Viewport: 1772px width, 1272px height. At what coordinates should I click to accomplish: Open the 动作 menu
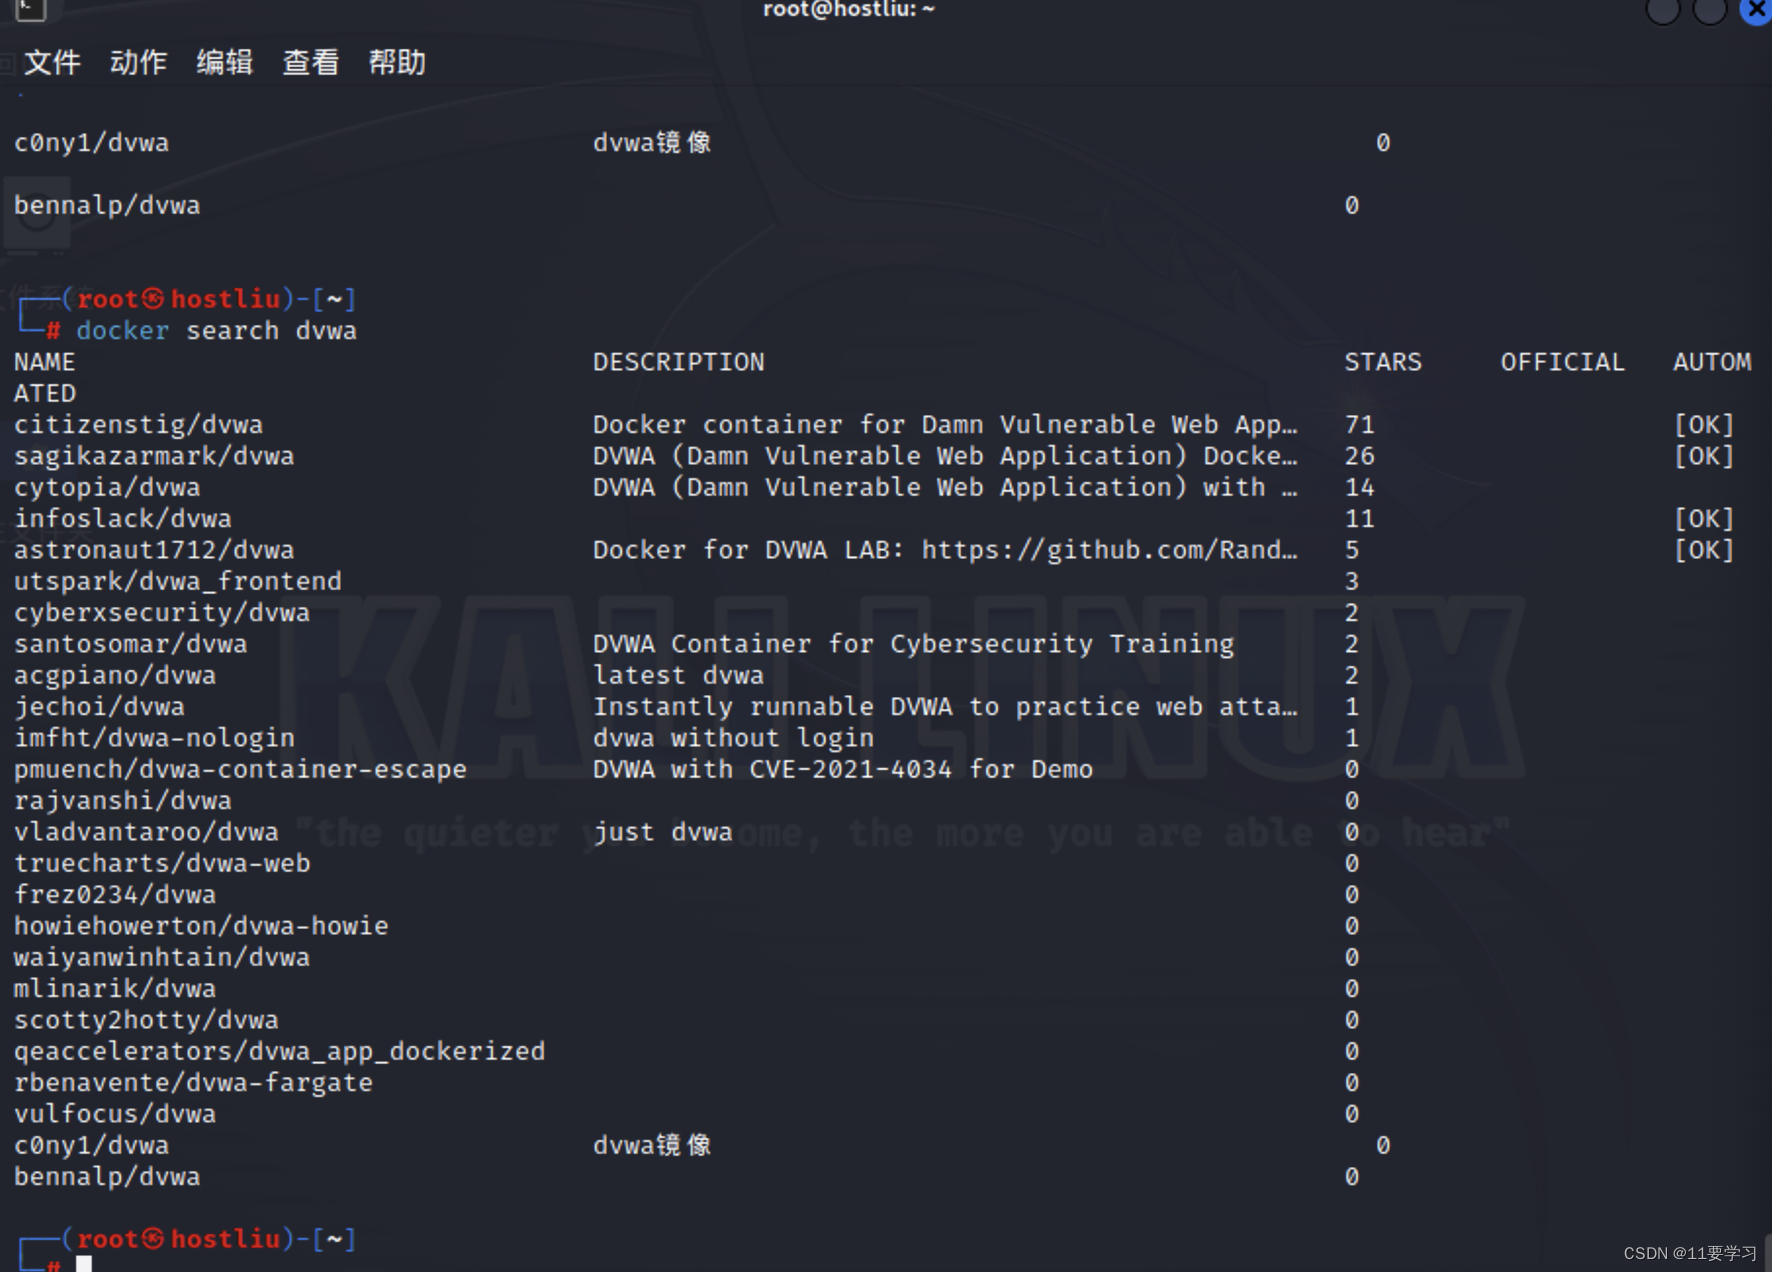point(137,62)
